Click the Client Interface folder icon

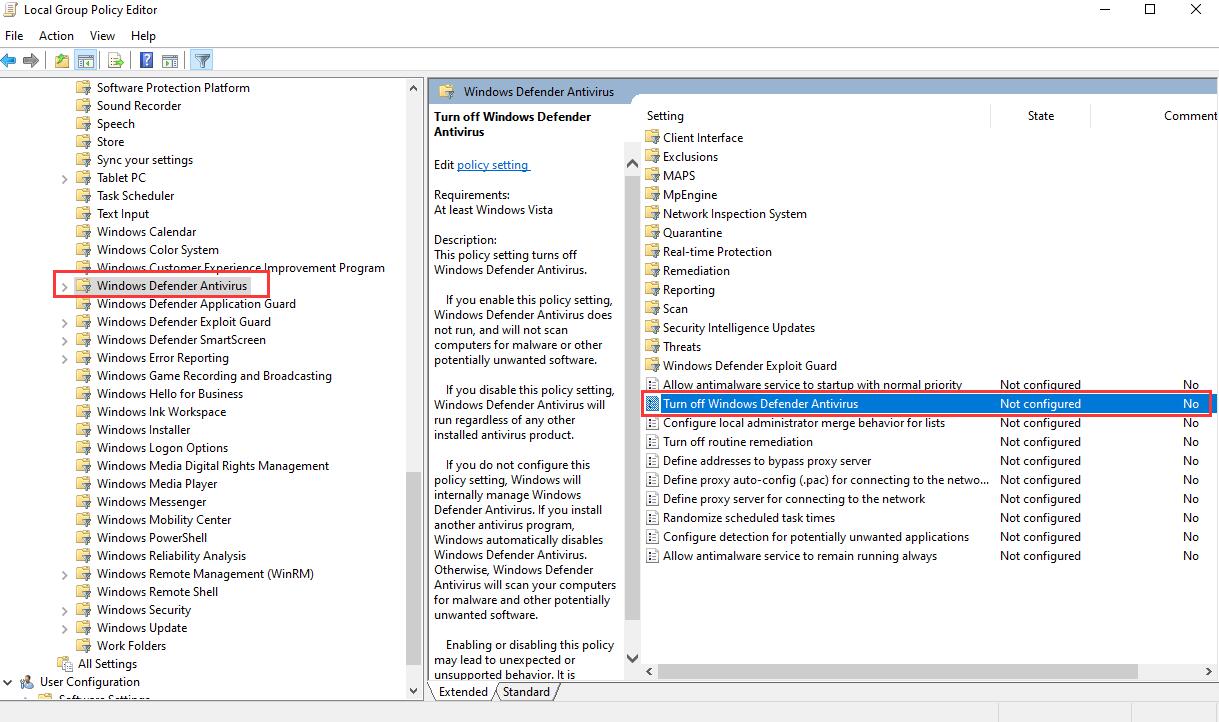click(653, 138)
